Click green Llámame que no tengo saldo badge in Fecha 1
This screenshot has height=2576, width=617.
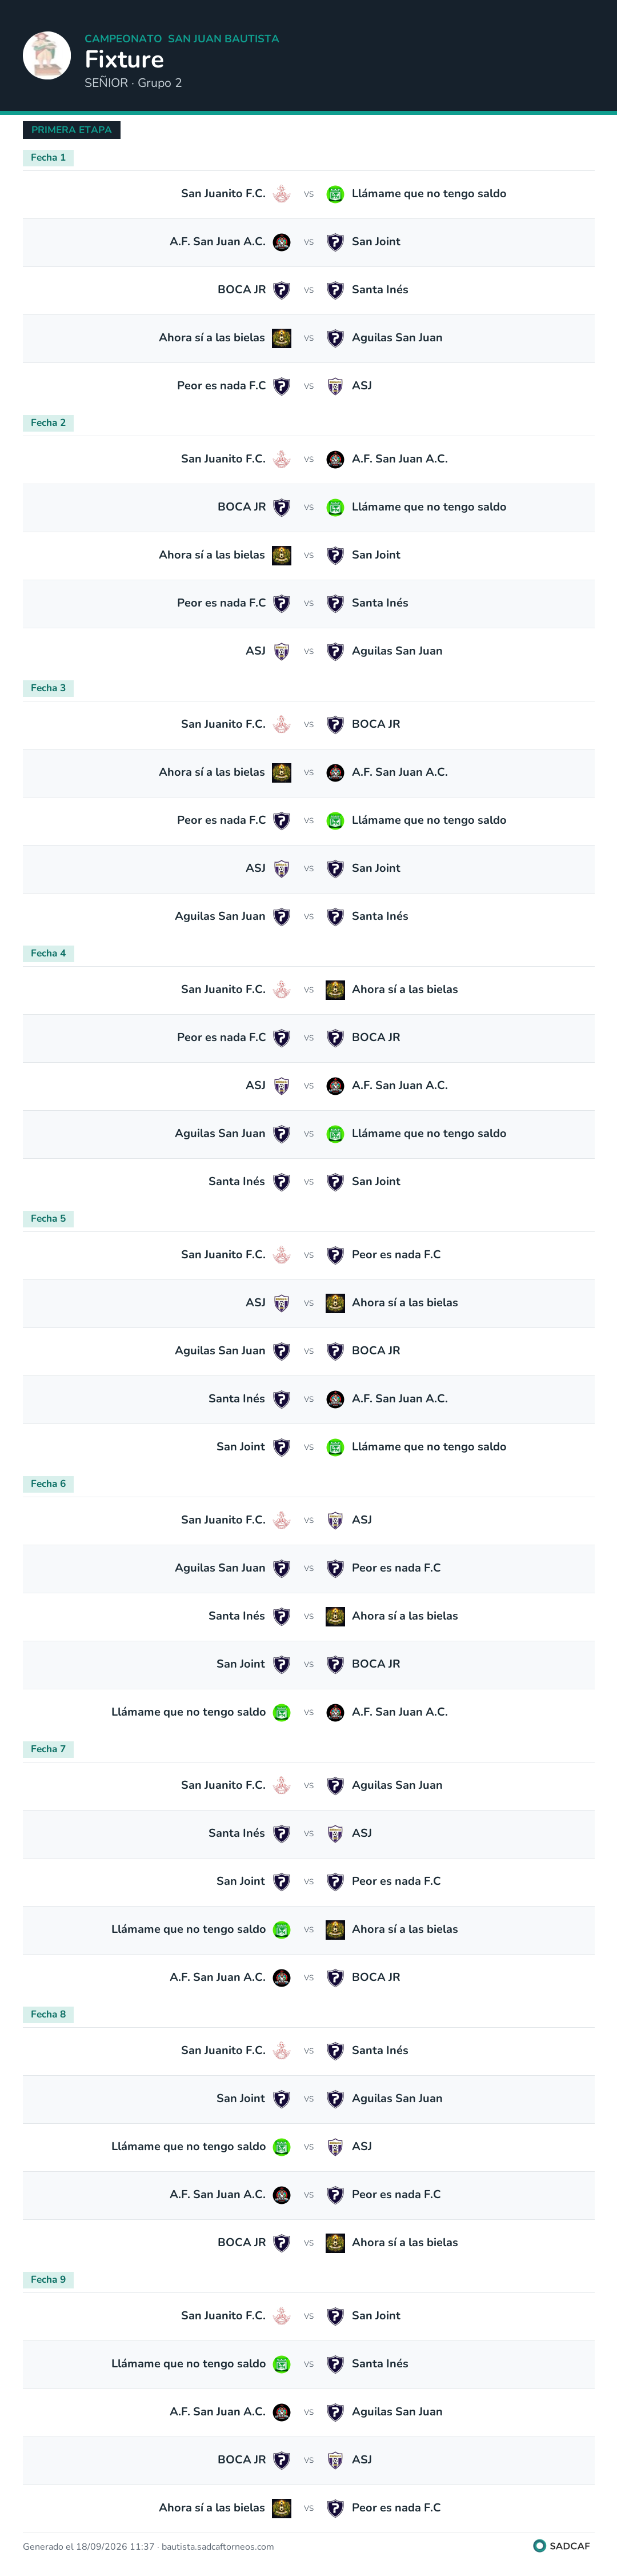(x=335, y=194)
